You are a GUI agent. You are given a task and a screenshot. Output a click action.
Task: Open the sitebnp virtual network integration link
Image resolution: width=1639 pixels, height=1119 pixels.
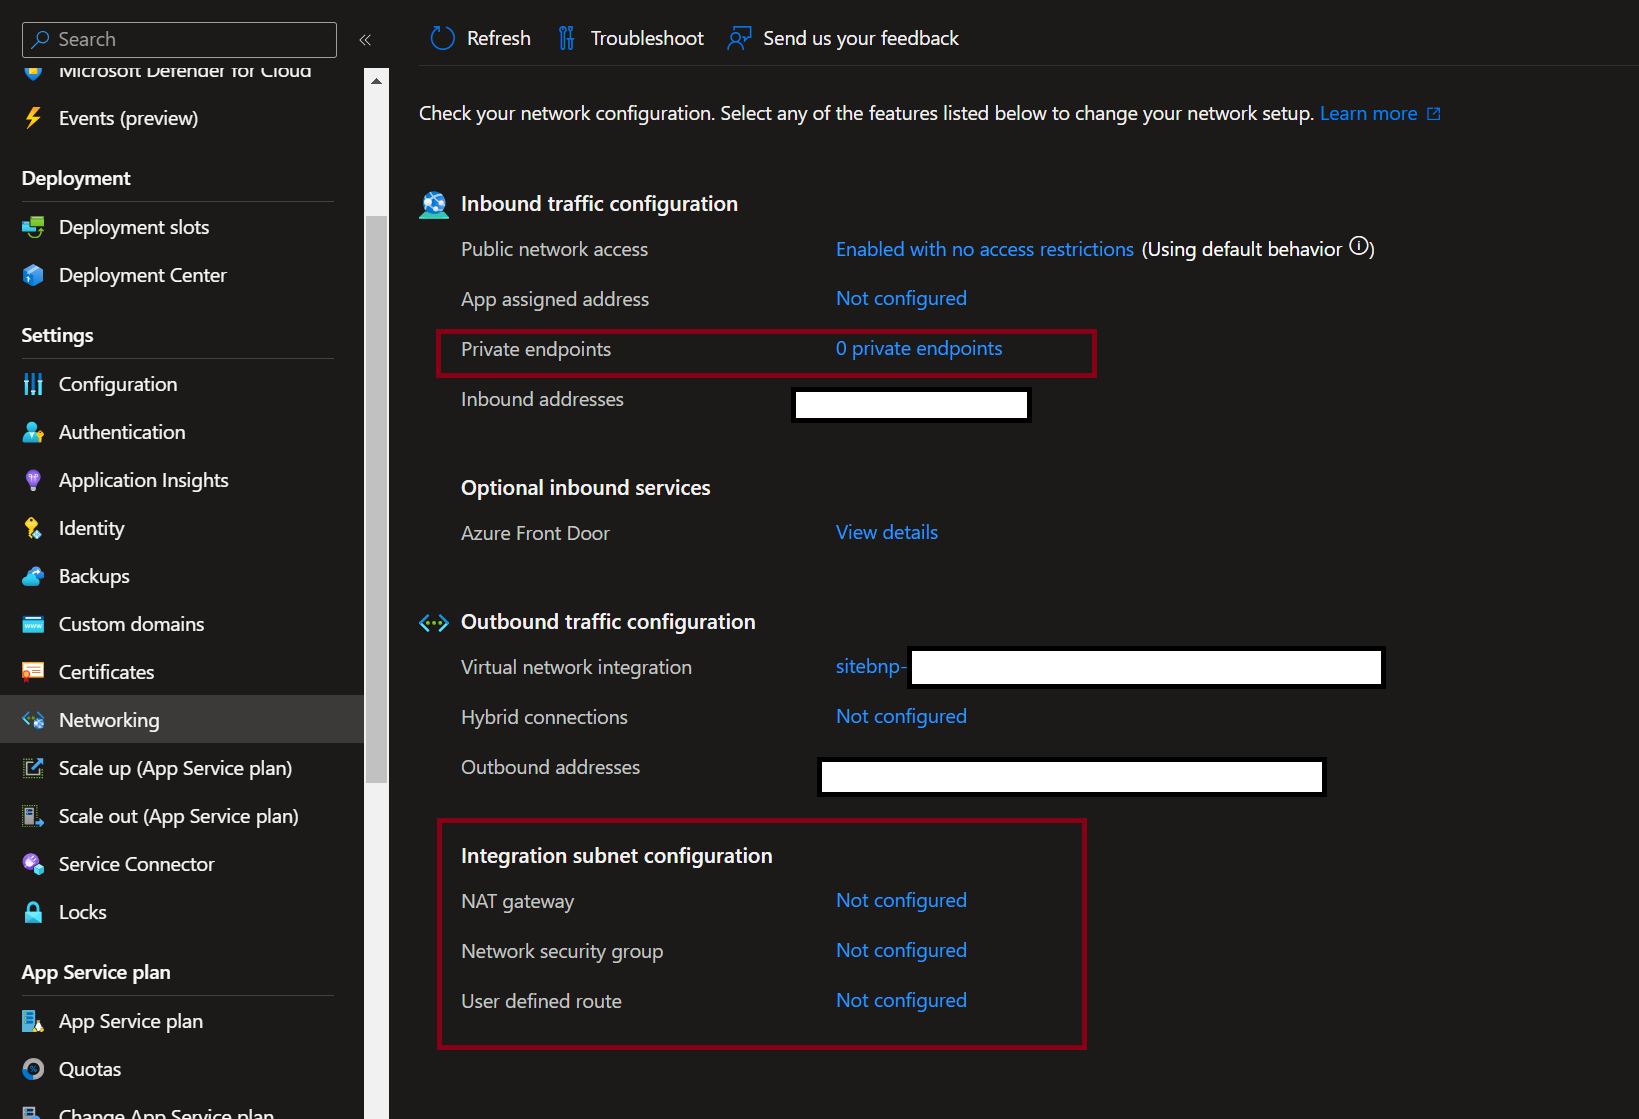871,666
